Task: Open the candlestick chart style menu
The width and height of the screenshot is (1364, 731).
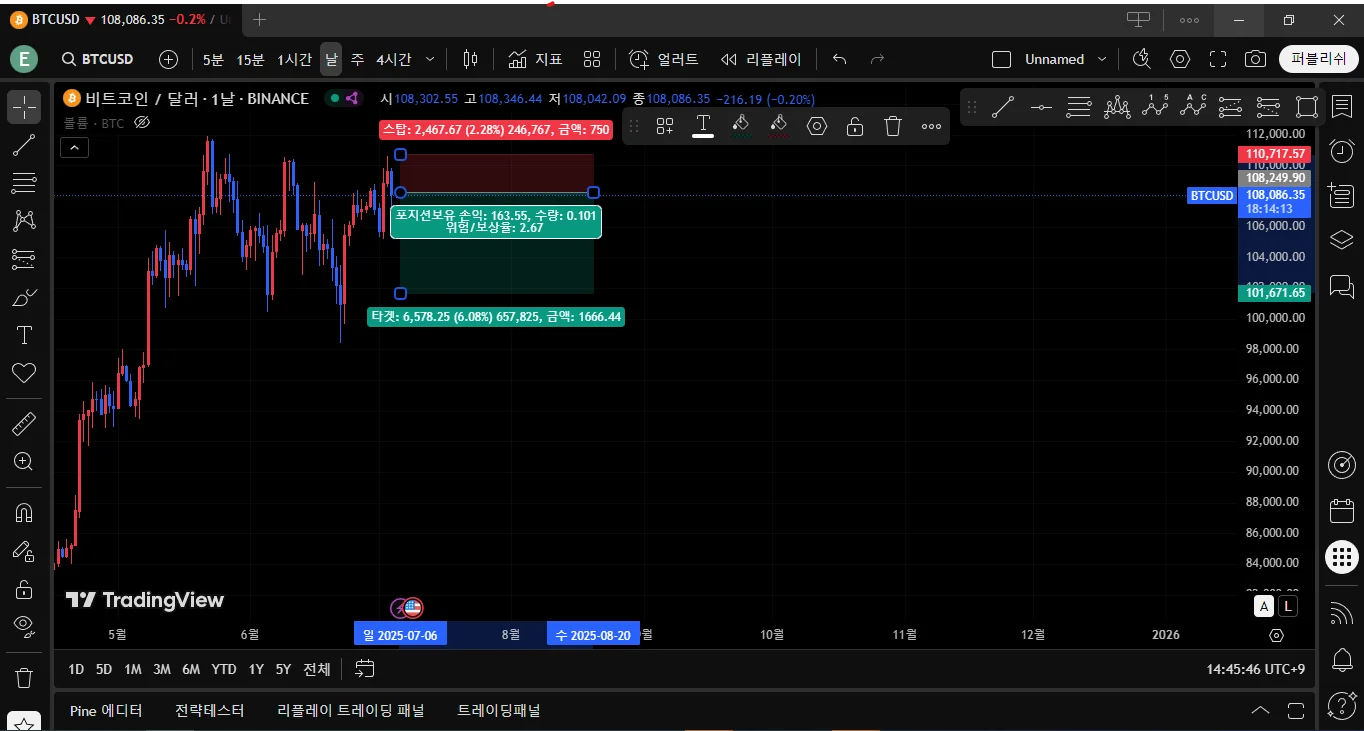Action: 471,60
